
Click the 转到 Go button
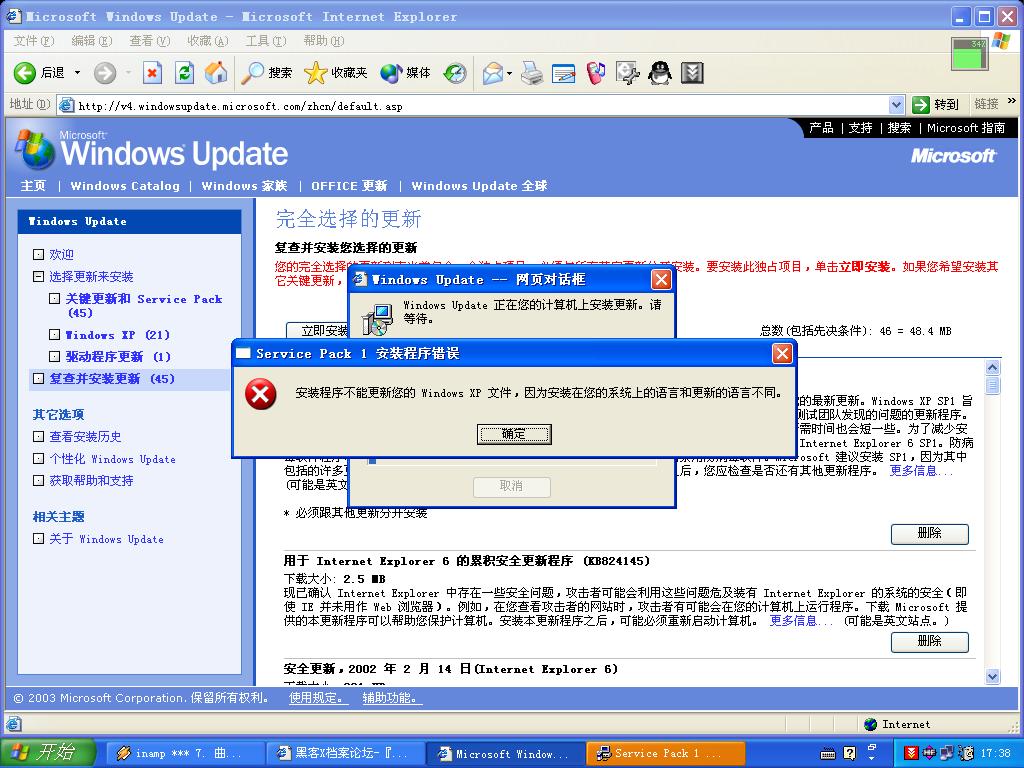[936, 104]
